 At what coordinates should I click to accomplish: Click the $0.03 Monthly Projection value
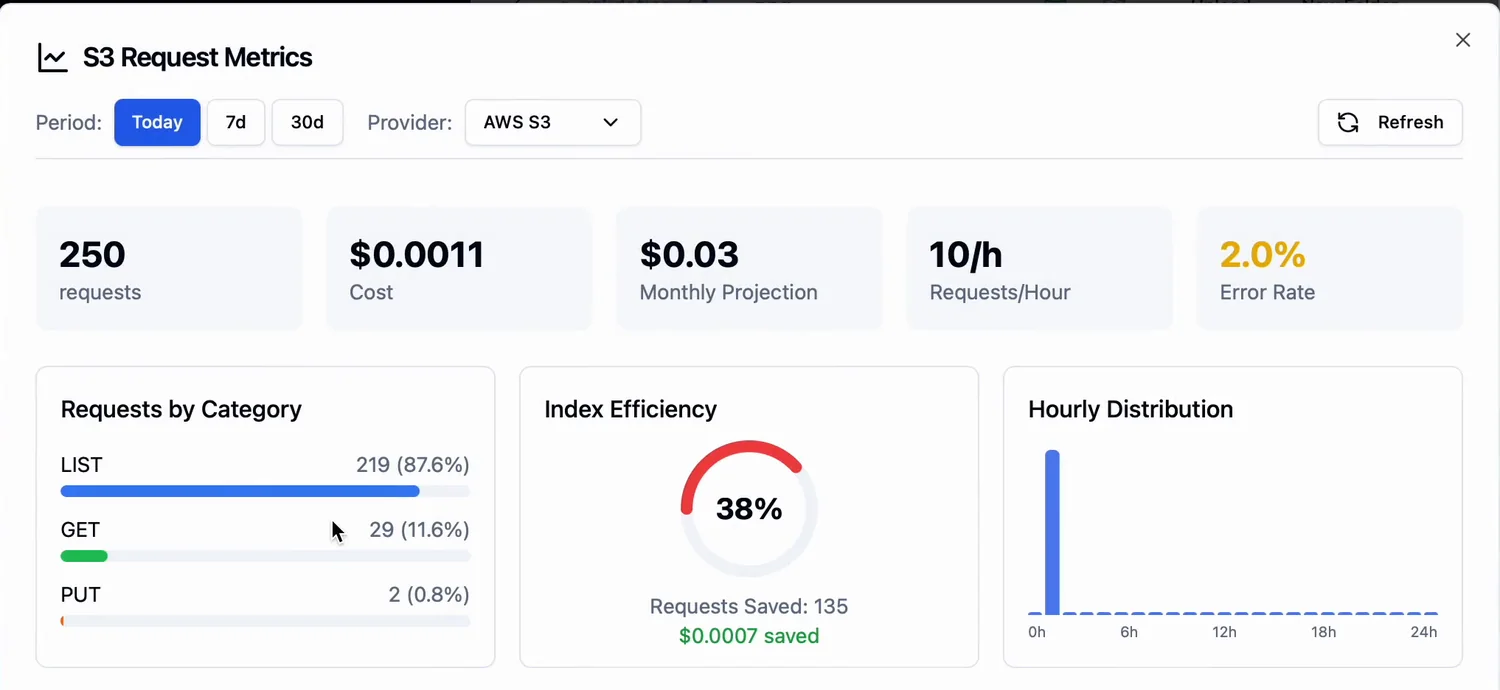click(x=689, y=254)
